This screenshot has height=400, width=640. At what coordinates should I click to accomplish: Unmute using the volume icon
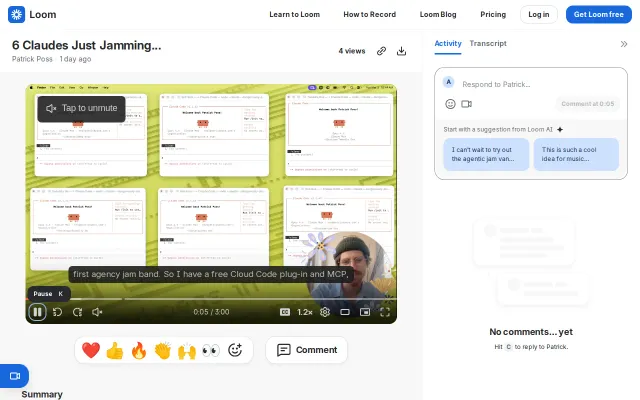click(97, 312)
